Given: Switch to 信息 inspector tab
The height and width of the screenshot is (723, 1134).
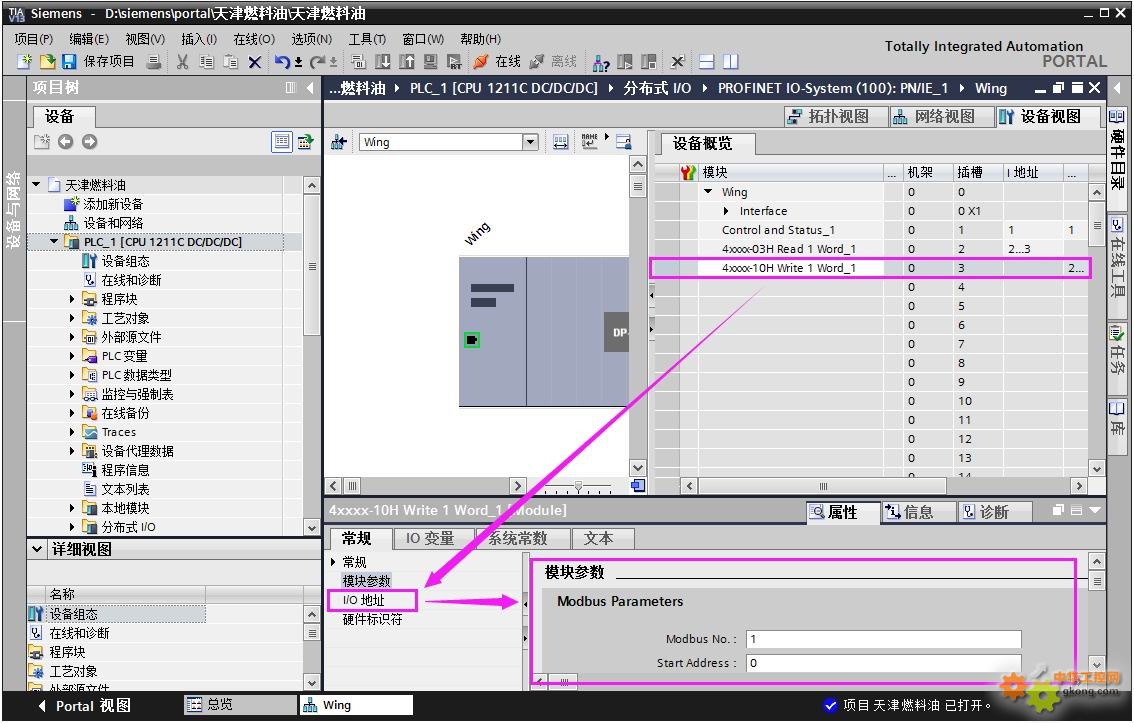Looking at the screenshot, I should (918, 512).
